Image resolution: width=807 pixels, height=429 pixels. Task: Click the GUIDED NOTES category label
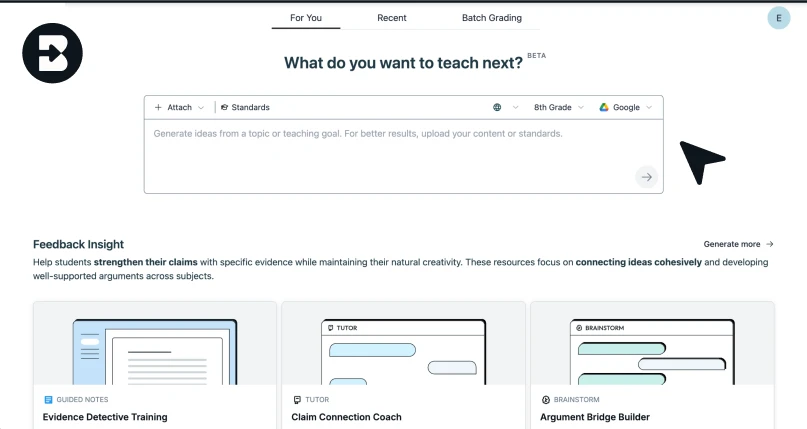point(82,400)
